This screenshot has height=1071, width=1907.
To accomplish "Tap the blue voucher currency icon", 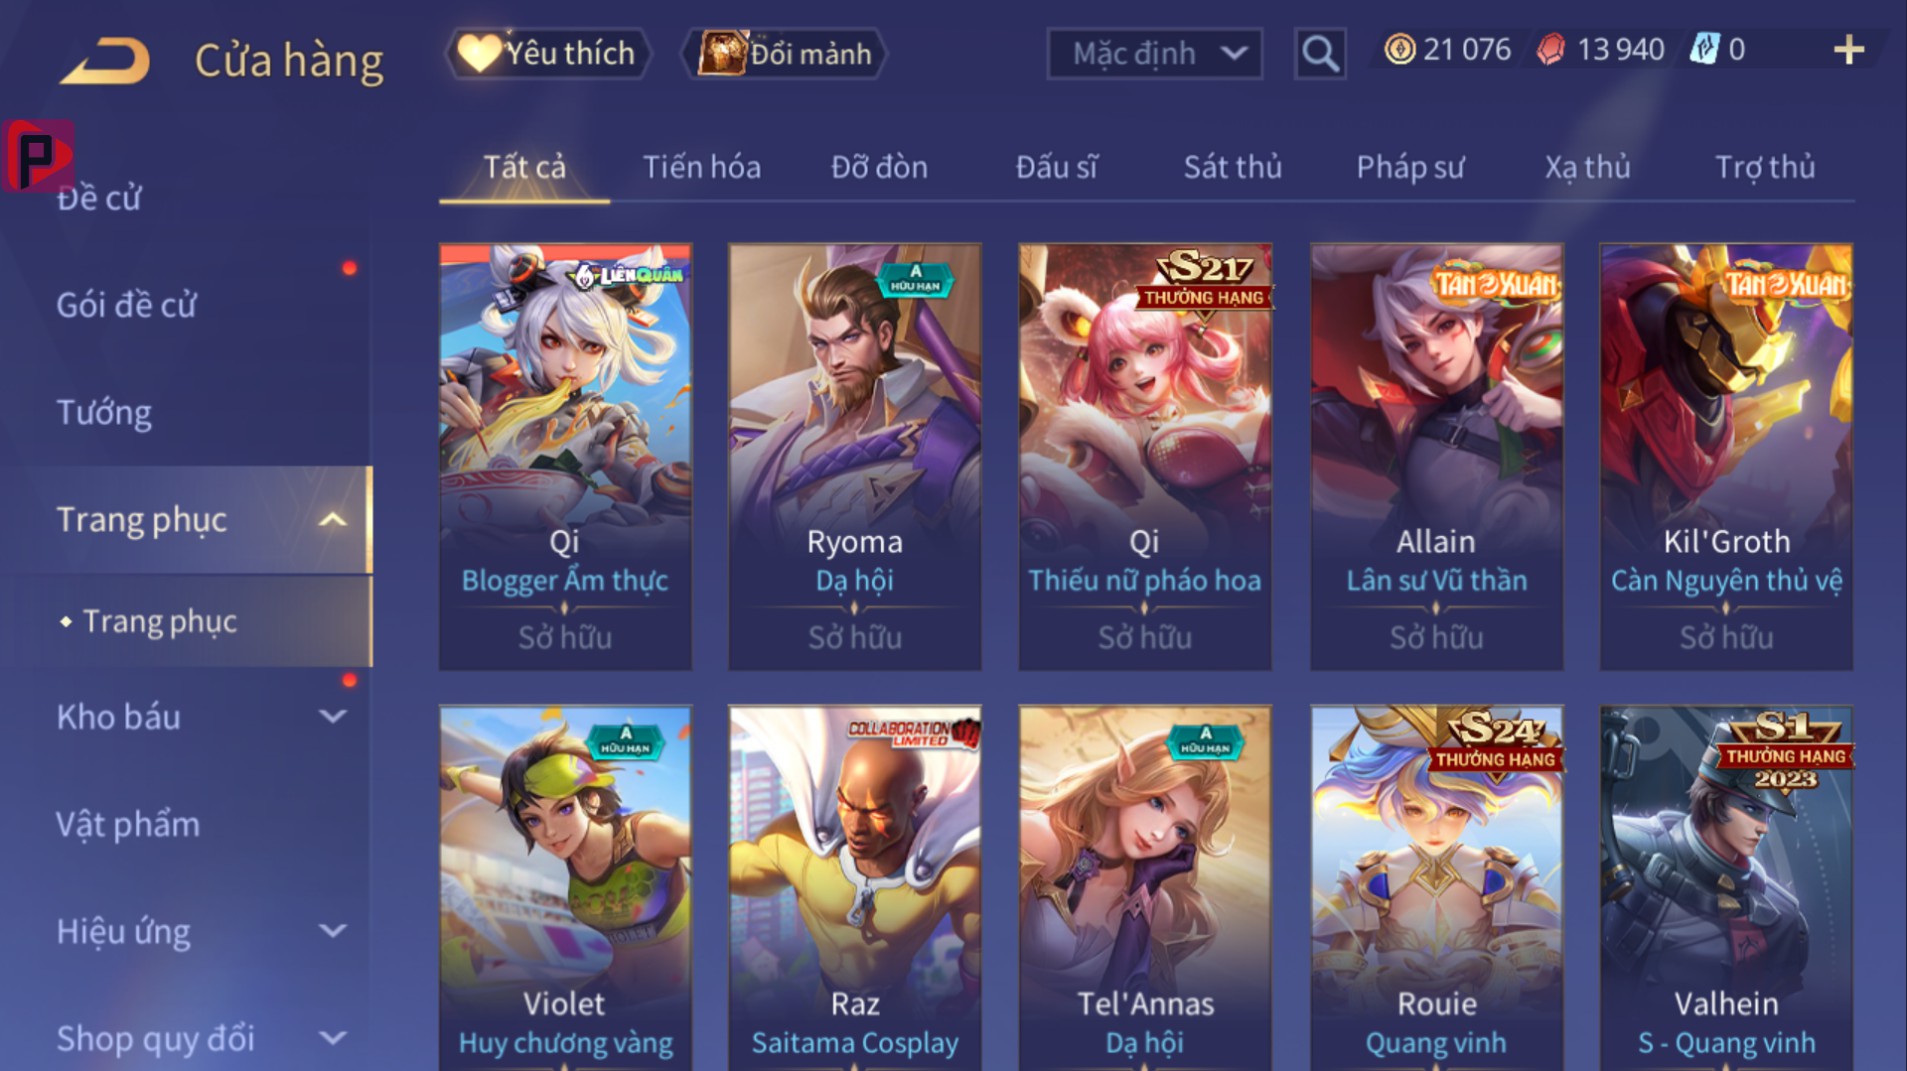I will (x=1704, y=49).
